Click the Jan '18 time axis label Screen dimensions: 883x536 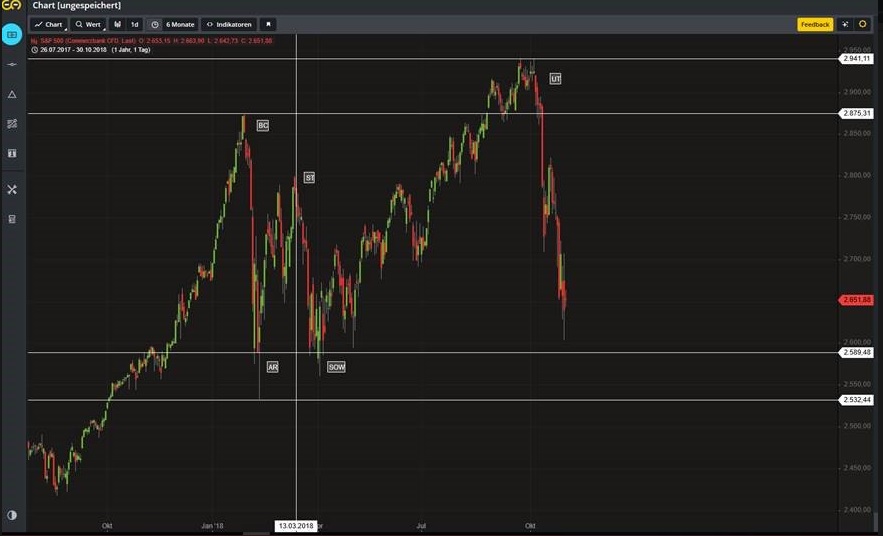coord(212,526)
